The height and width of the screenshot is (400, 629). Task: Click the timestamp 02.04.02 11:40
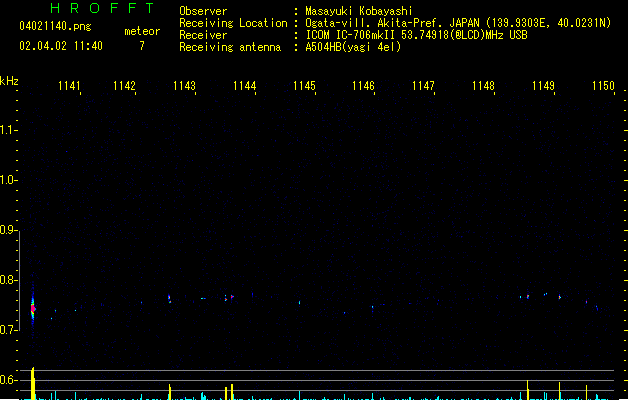point(61,46)
